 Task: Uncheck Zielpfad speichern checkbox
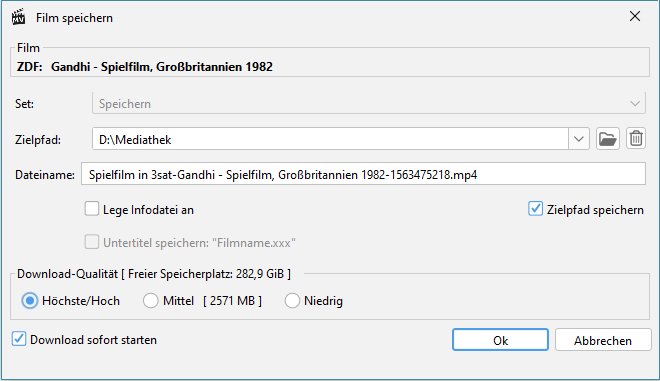pyautogui.click(x=535, y=209)
